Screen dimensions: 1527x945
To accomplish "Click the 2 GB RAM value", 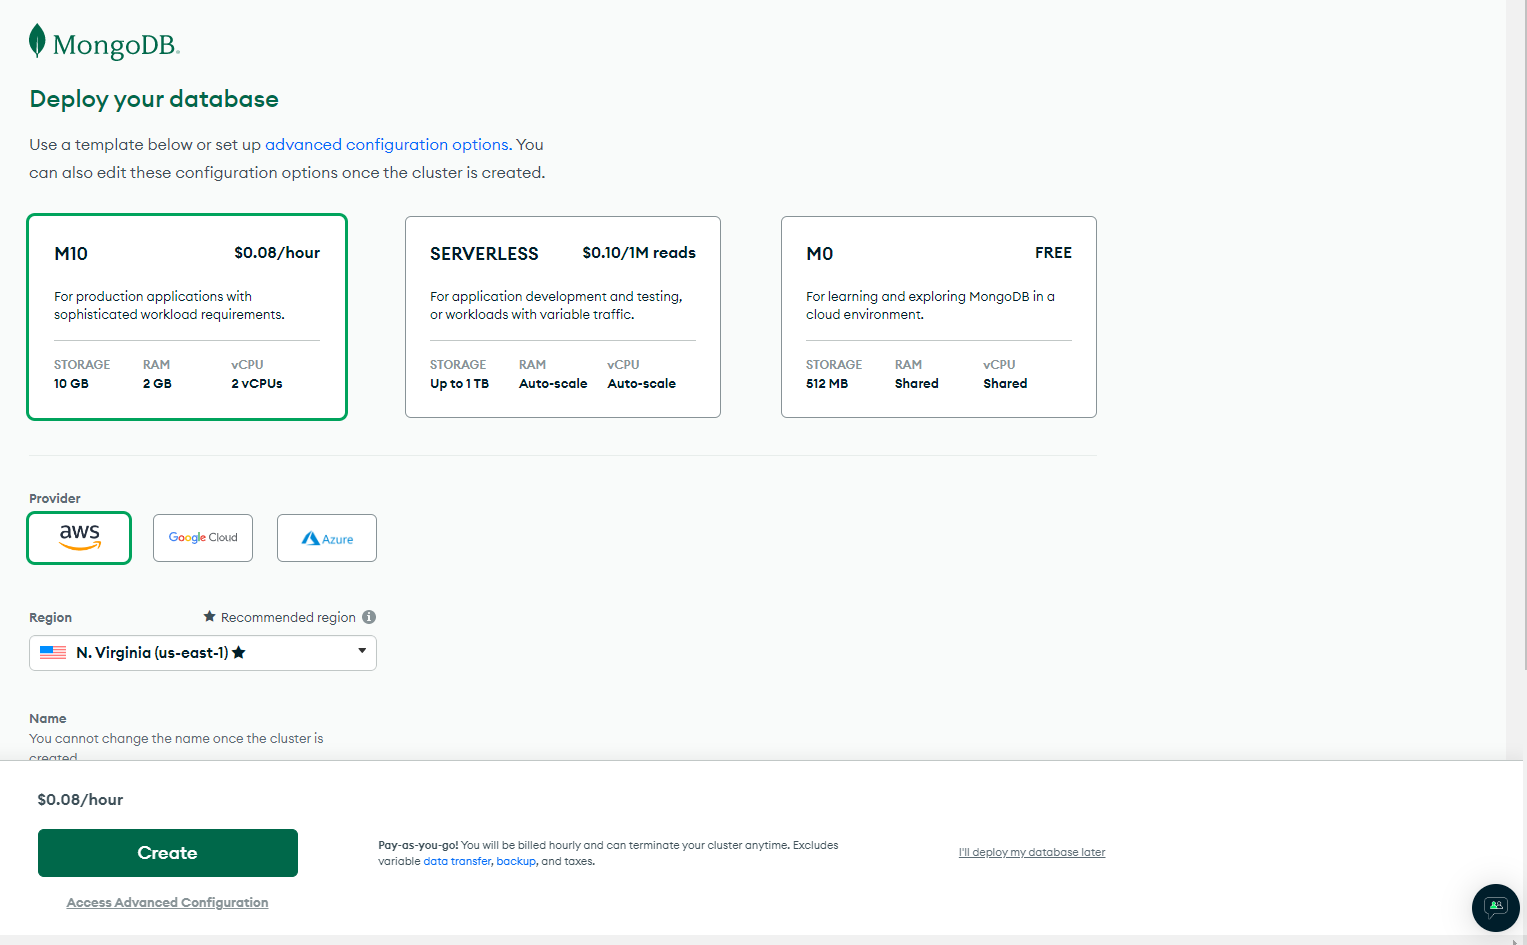I will click(x=157, y=384).
